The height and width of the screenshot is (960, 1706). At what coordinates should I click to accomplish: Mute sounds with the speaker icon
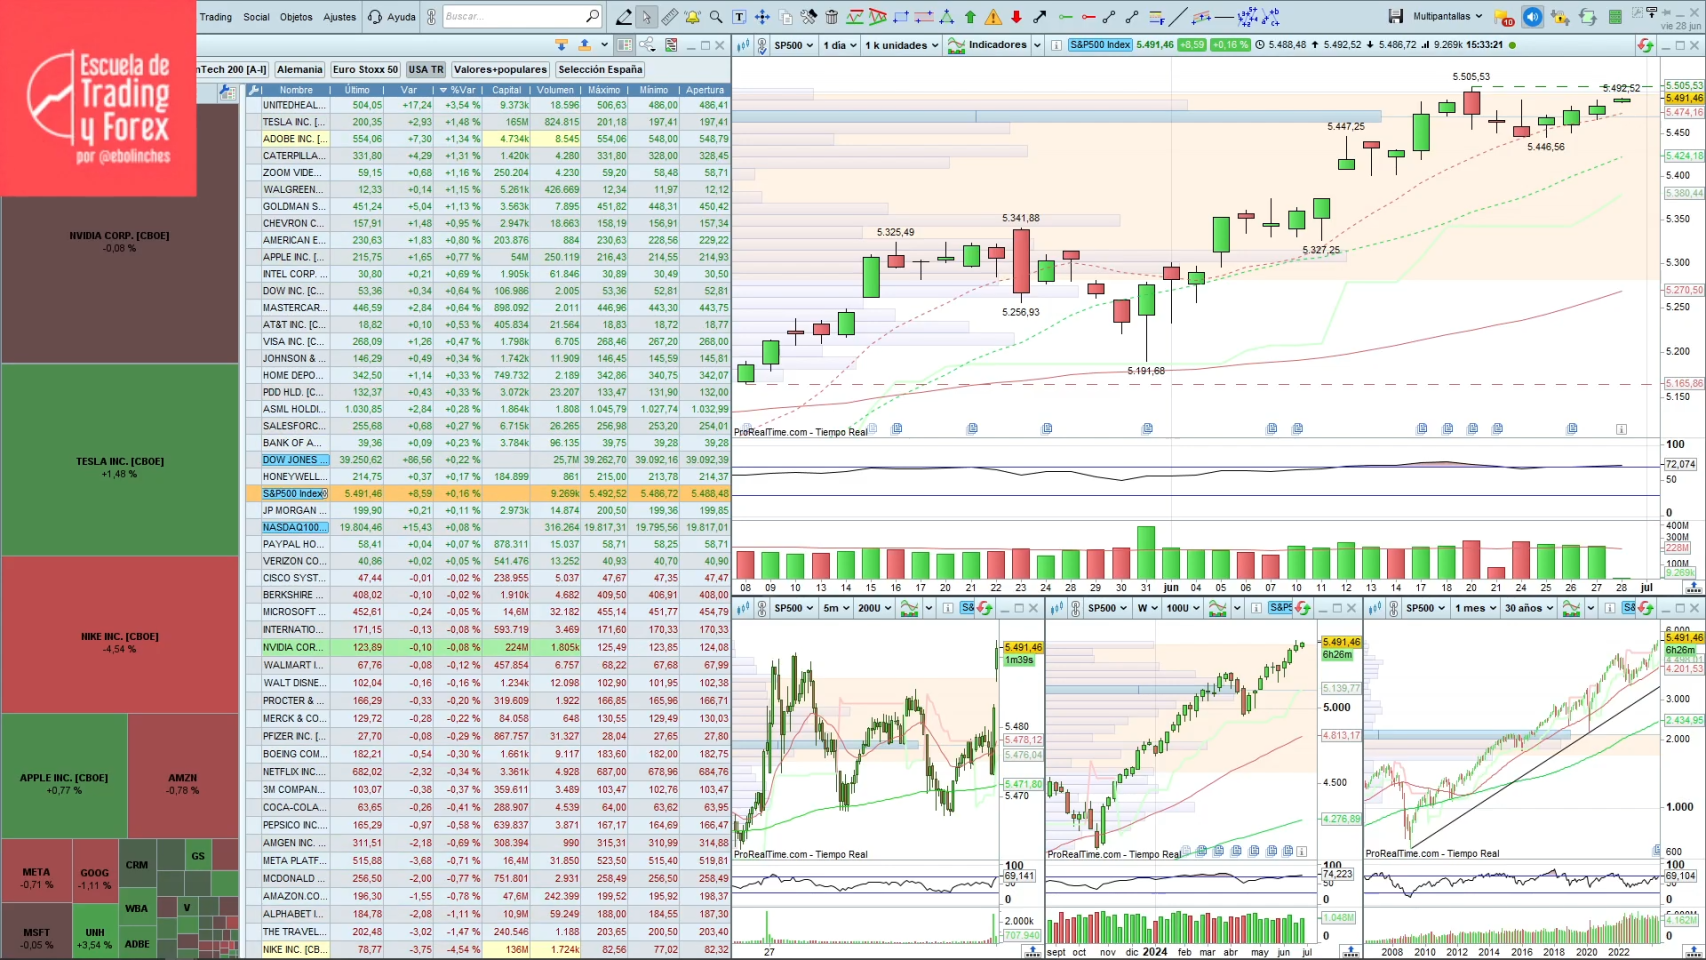[1531, 15]
